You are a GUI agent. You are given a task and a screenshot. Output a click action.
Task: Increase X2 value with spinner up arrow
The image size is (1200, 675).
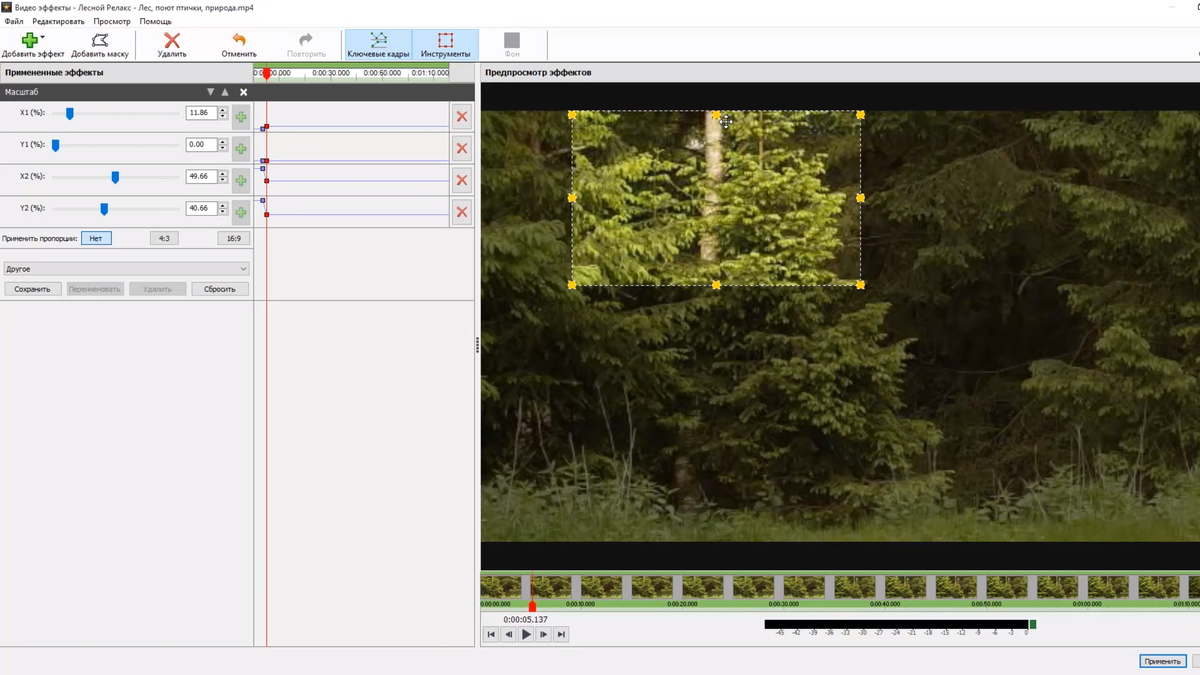click(223, 174)
